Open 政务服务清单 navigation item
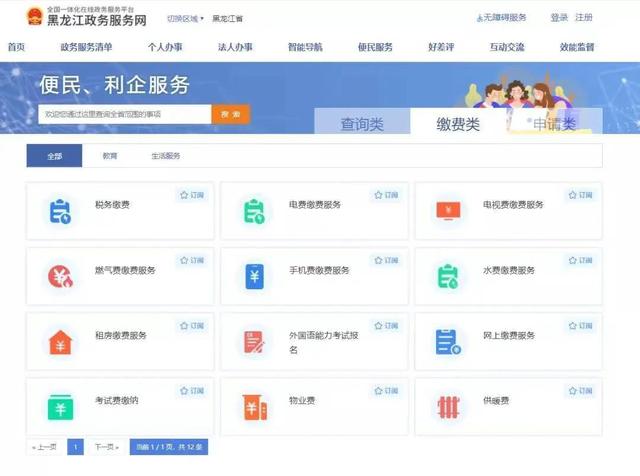 [x=86, y=47]
